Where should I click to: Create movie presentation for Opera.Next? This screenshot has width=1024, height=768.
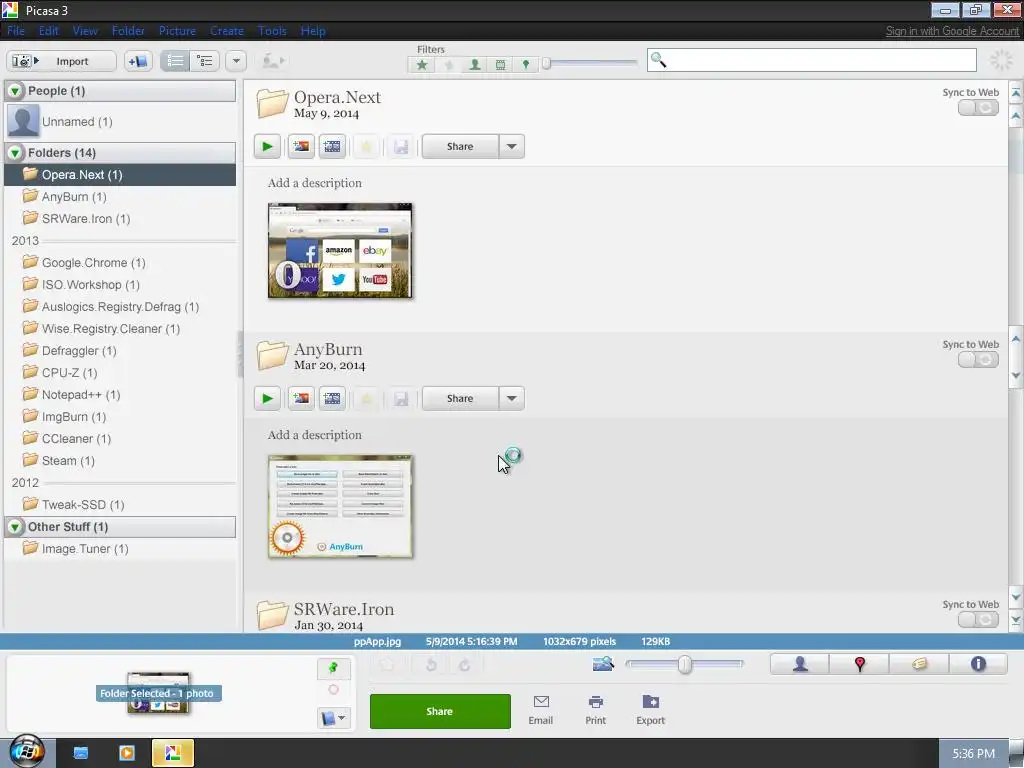[332, 146]
